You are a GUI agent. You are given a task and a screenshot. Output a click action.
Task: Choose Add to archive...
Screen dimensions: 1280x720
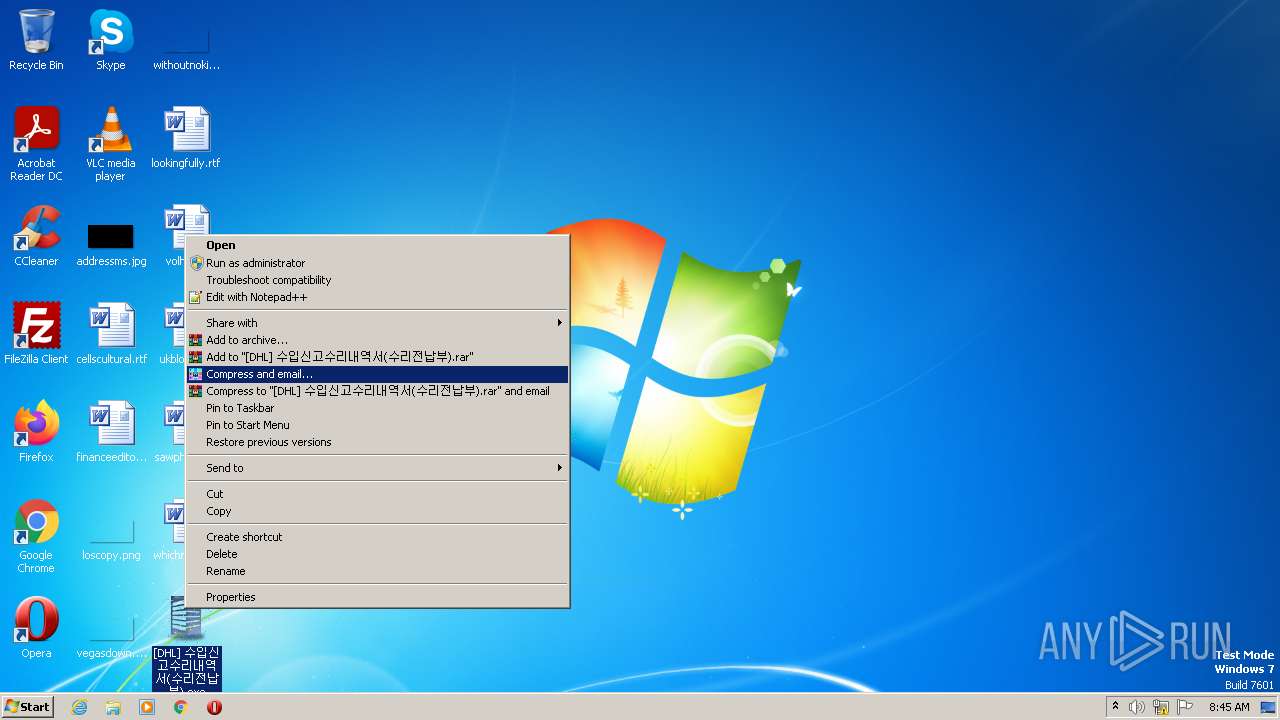pyautogui.click(x=378, y=340)
